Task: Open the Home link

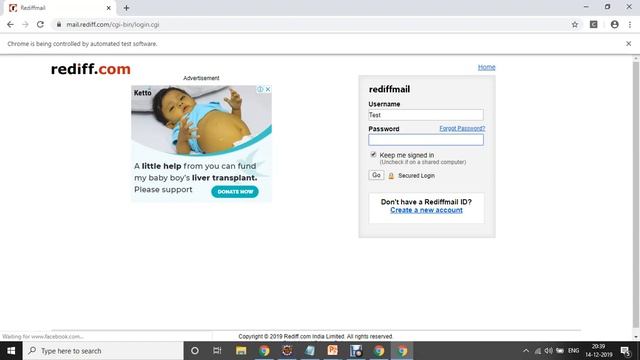Action: tap(487, 67)
